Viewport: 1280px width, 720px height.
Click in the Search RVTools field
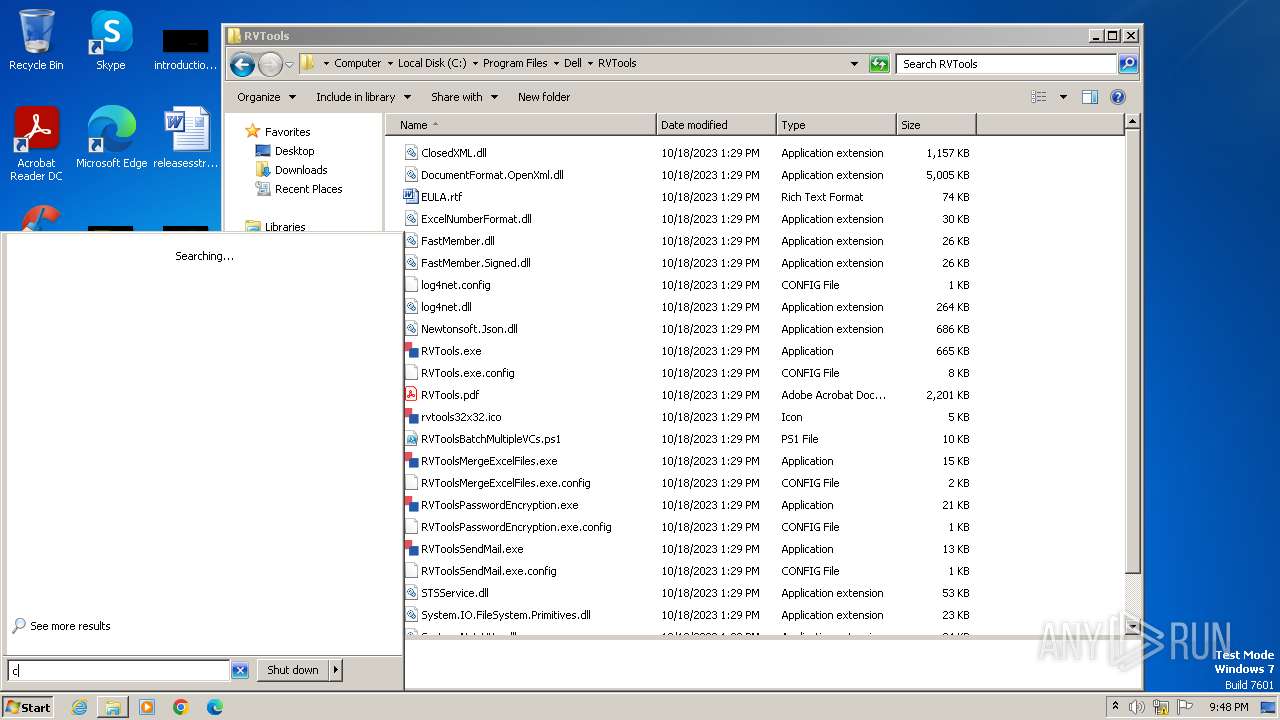point(1007,64)
